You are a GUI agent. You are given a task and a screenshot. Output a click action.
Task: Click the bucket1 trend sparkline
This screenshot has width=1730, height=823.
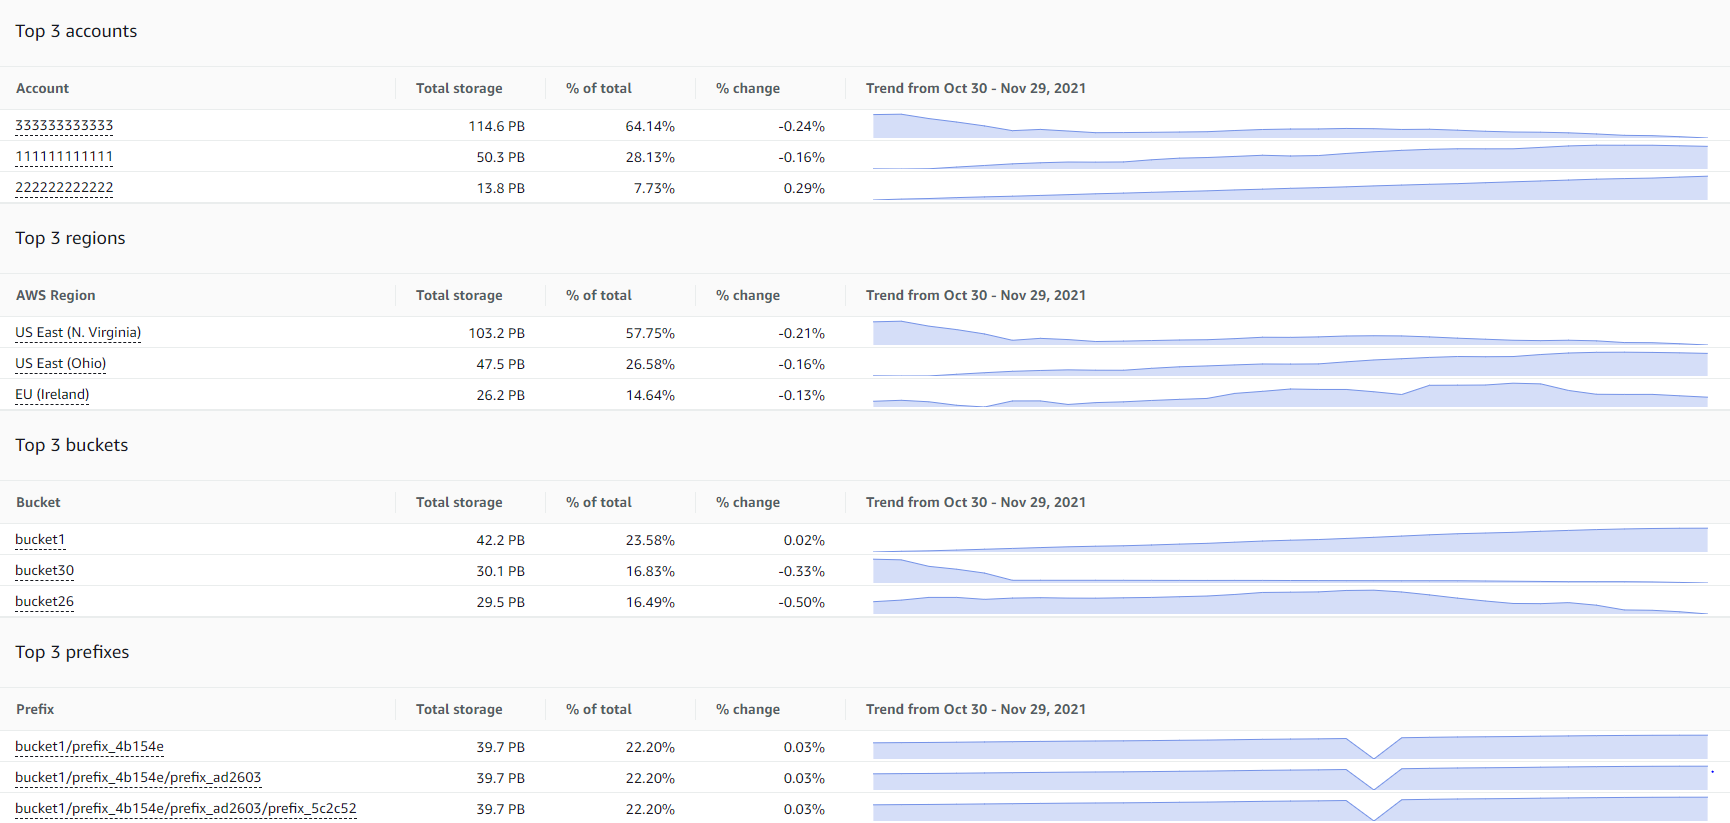click(1289, 541)
